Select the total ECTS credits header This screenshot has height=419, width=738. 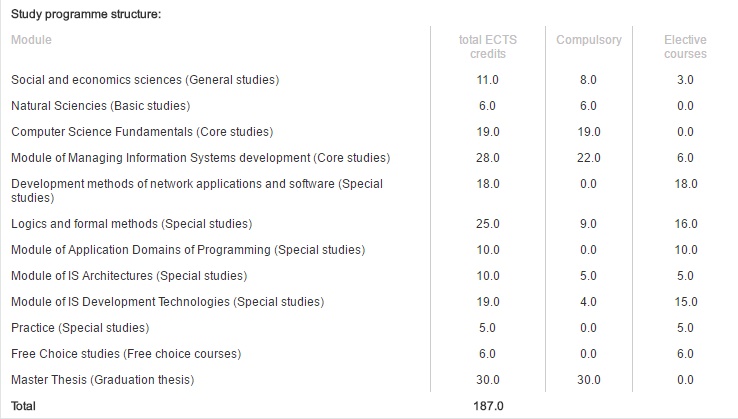point(488,47)
